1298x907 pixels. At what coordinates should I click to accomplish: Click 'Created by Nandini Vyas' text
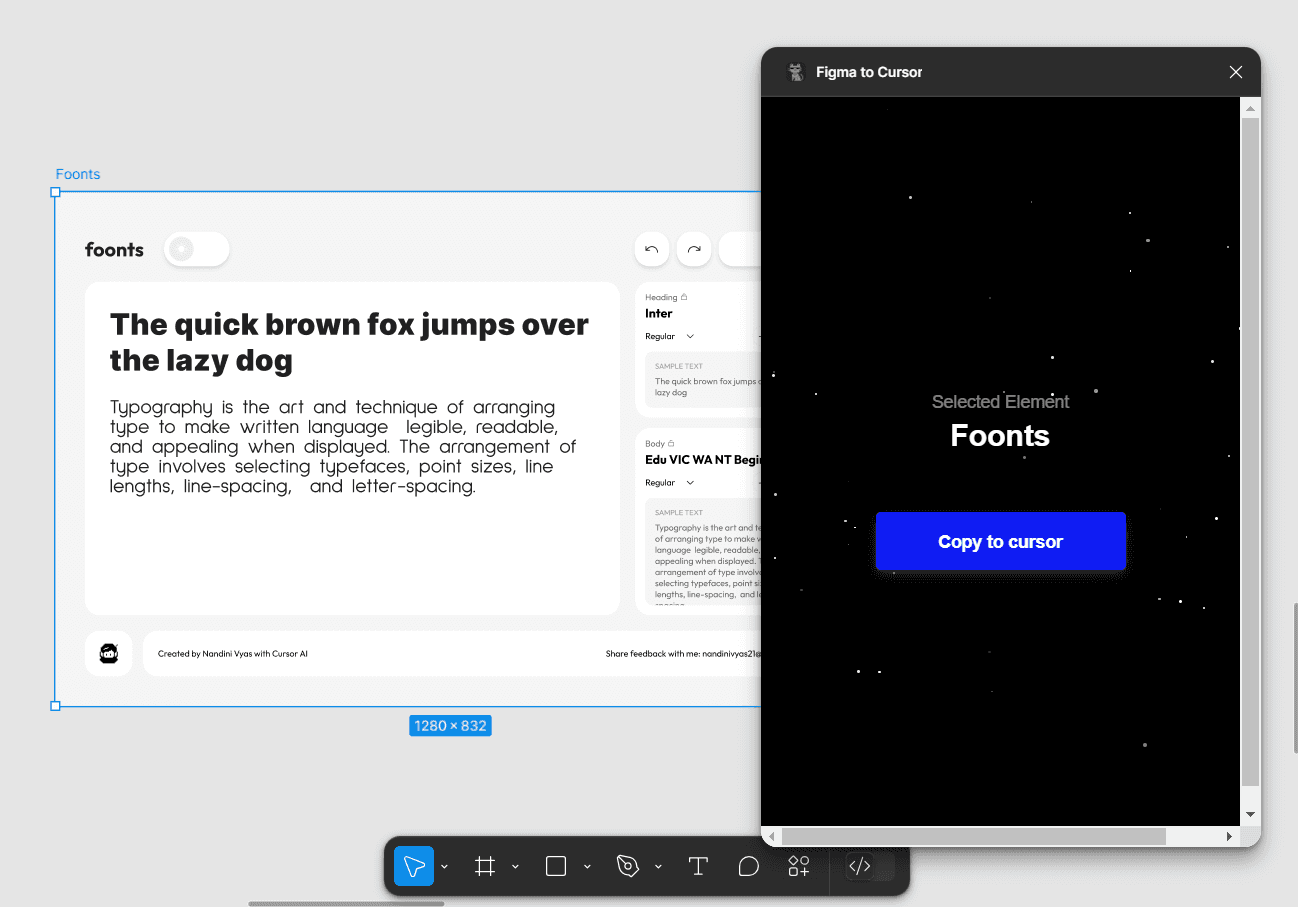(232, 654)
